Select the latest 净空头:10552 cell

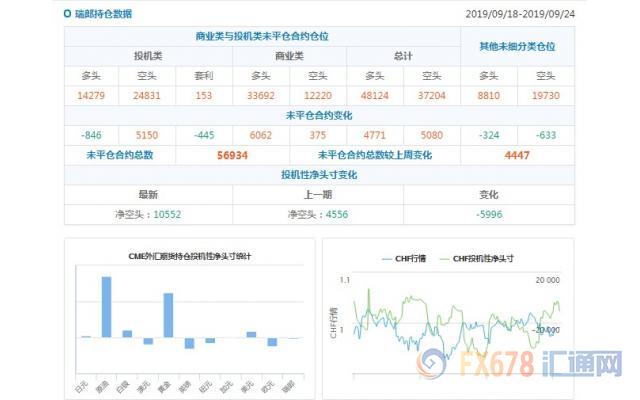[x=148, y=214]
